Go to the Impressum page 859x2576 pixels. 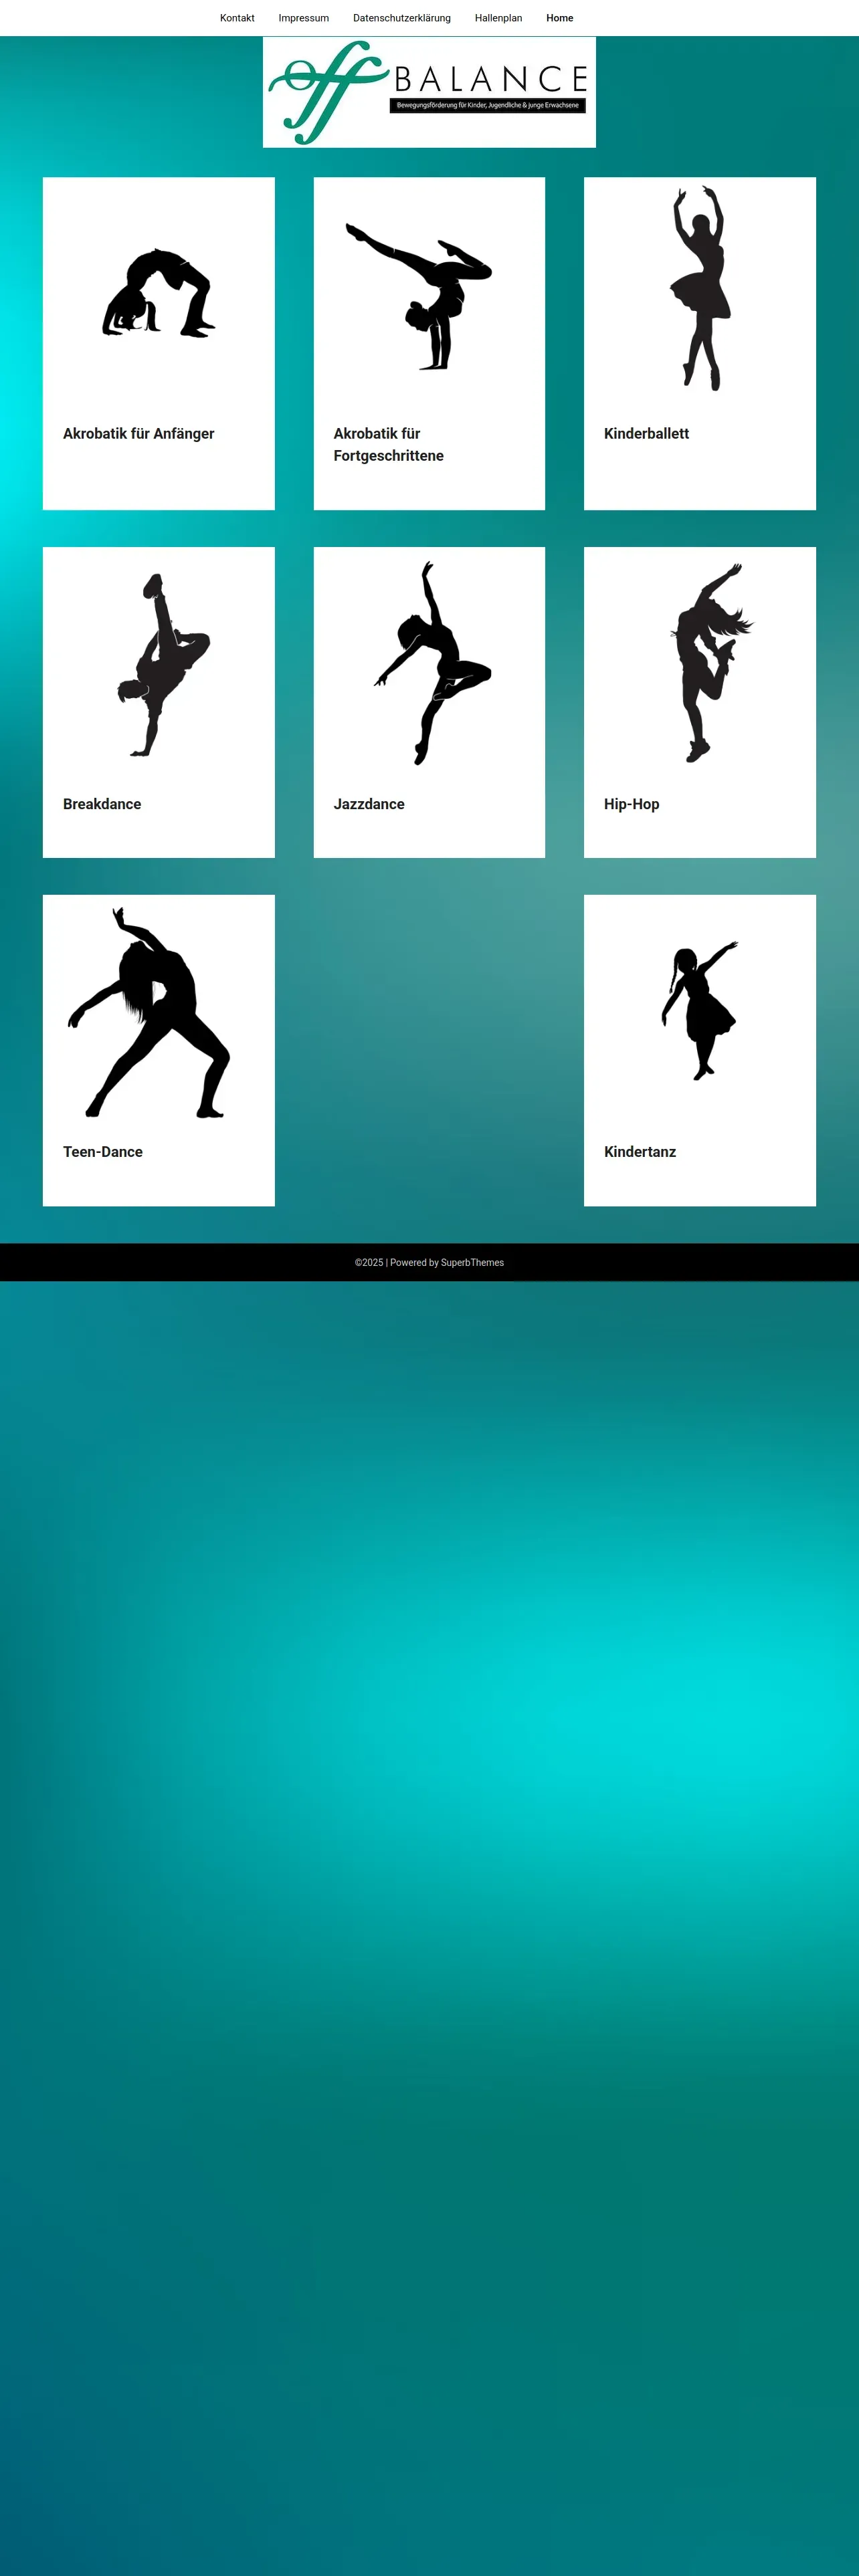coord(303,18)
